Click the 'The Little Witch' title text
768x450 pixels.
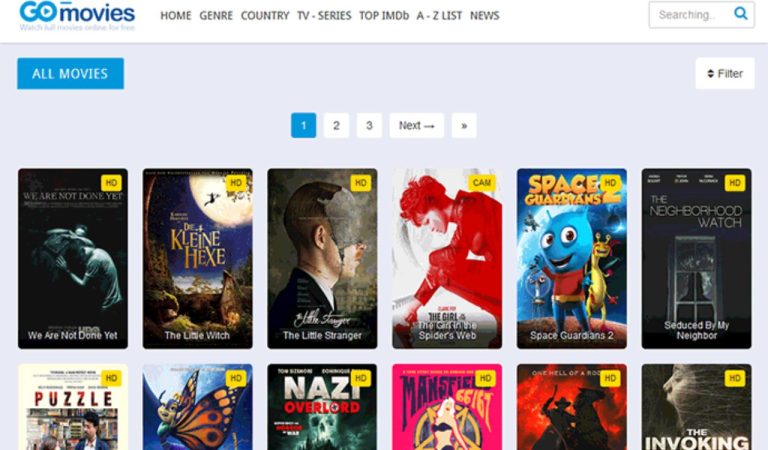(x=197, y=335)
